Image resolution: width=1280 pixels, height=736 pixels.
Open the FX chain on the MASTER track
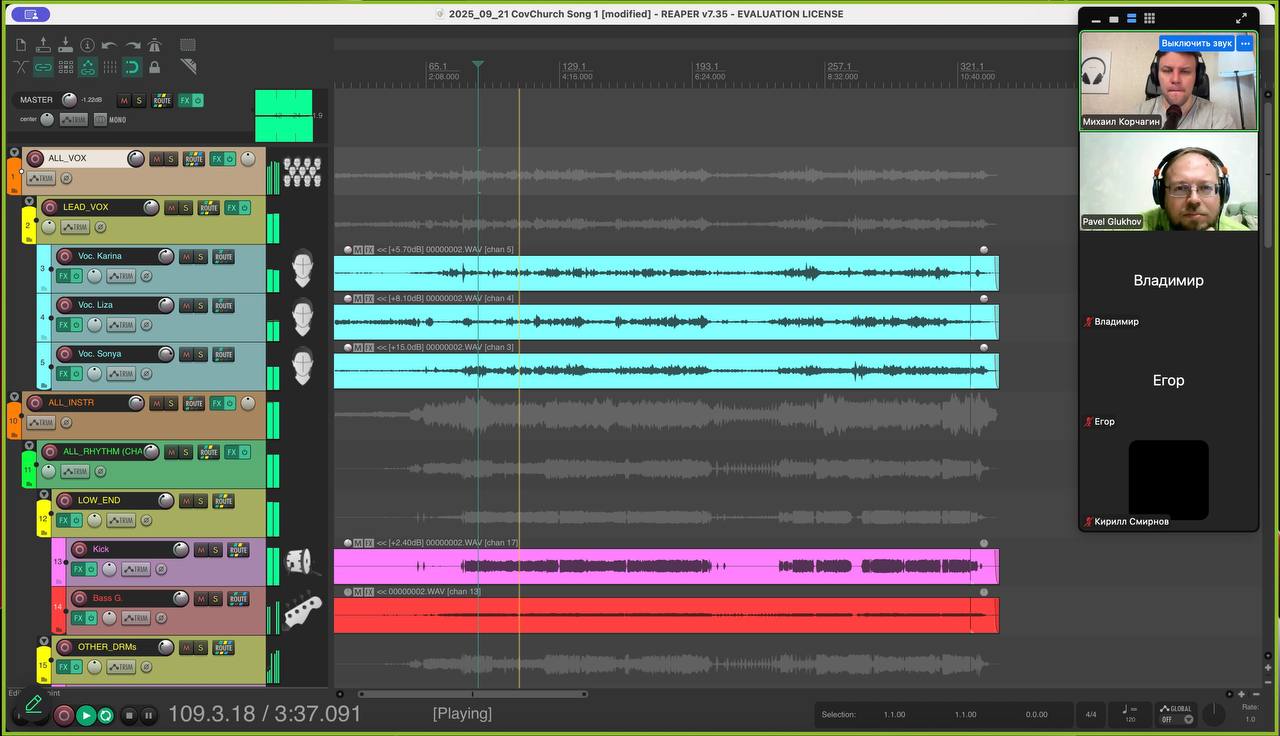pyautogui.click(x=185, y=100)
